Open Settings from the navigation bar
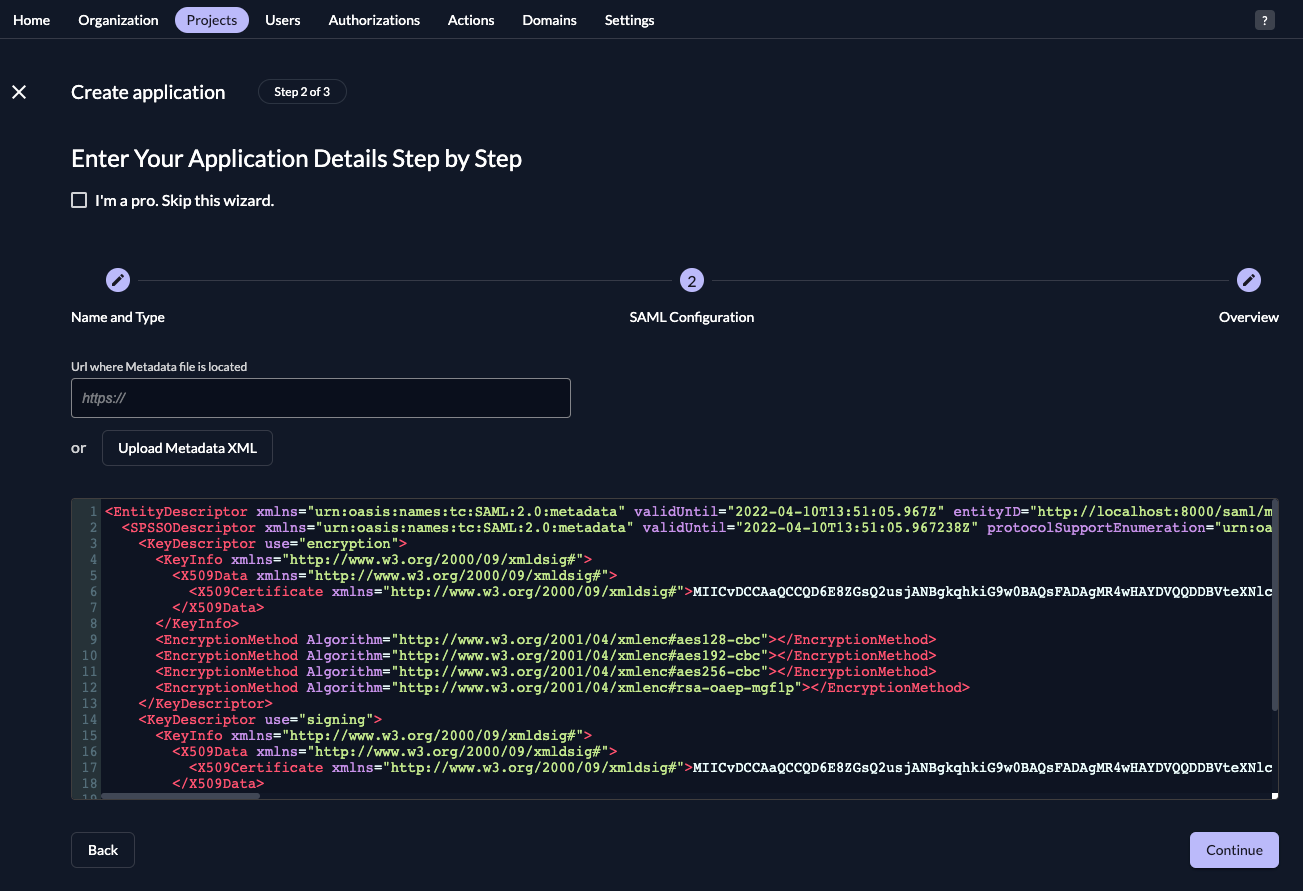 point(629,19)
